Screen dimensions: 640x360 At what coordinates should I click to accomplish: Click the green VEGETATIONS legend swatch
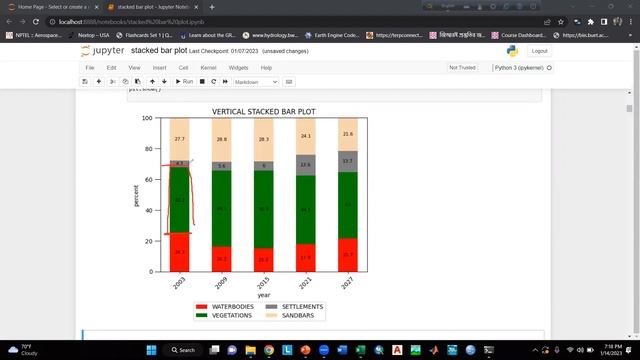click(x=201, y=316)
